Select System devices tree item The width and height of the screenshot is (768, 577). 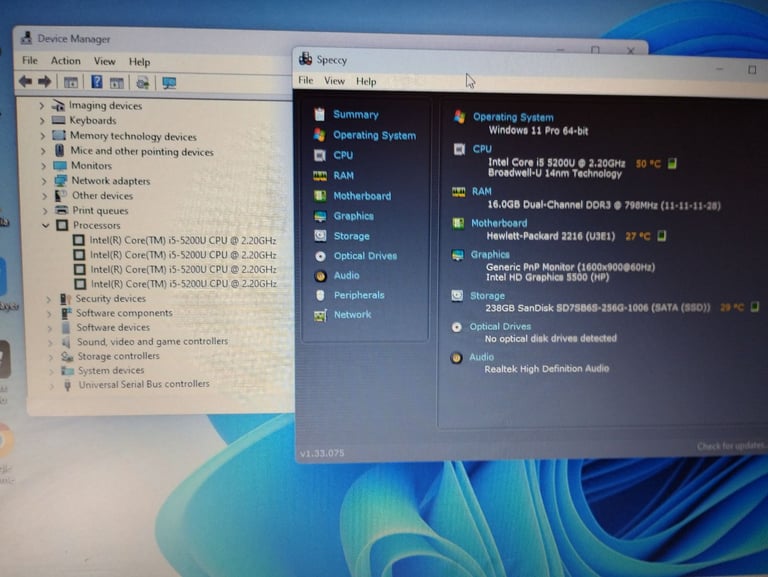pos(111,370)
